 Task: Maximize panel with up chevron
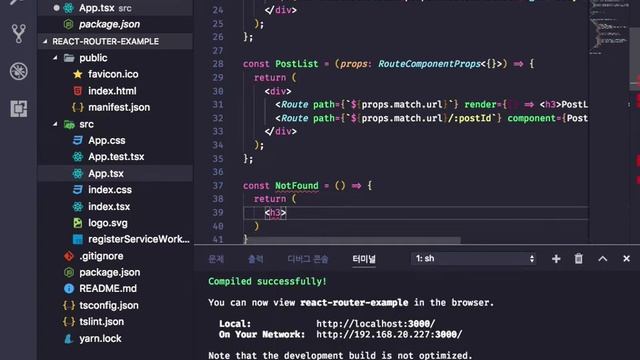point(603,259)
